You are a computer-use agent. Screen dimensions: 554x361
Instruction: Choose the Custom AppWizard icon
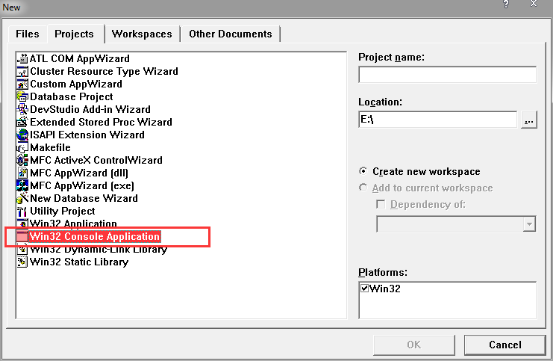[x=22, y=84]
